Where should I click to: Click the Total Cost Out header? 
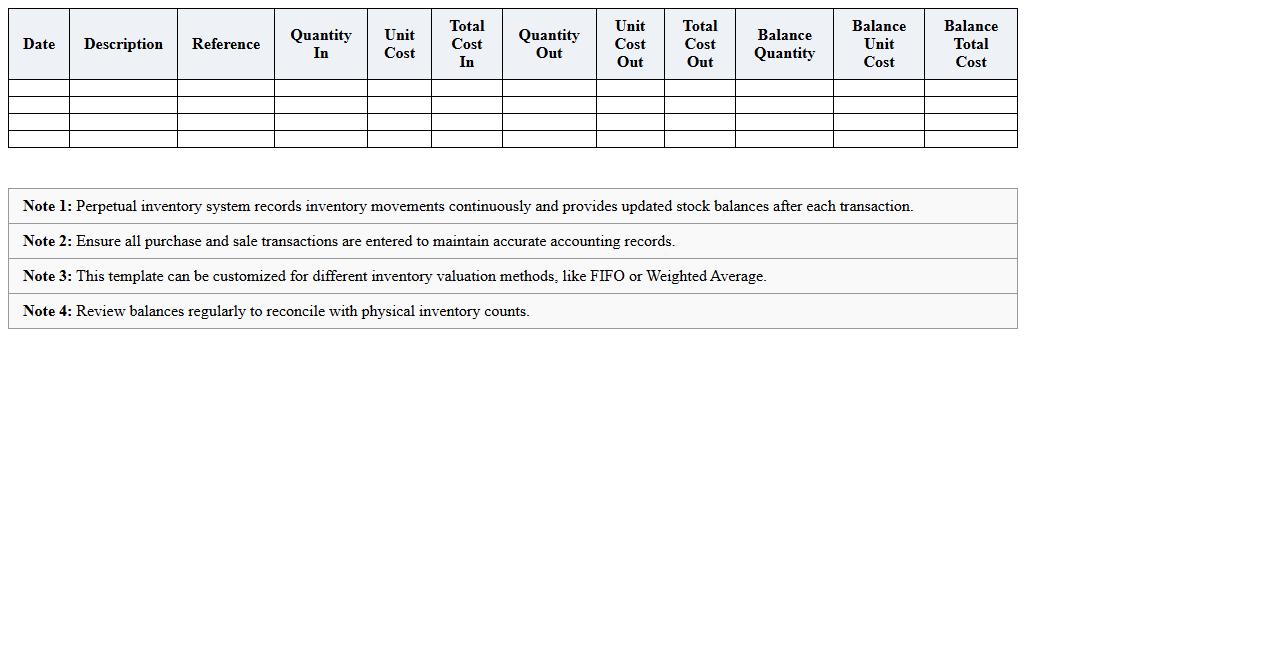pyautogui.click(x=700, y=44)
